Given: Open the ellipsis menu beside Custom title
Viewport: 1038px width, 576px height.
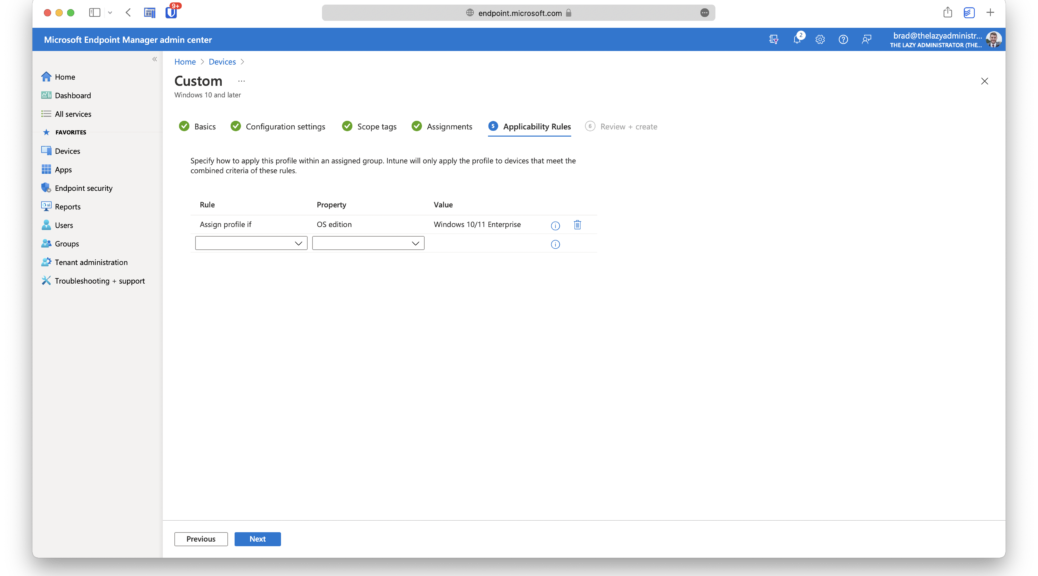Looking at the screenshot, I should [x=242, y=81].
